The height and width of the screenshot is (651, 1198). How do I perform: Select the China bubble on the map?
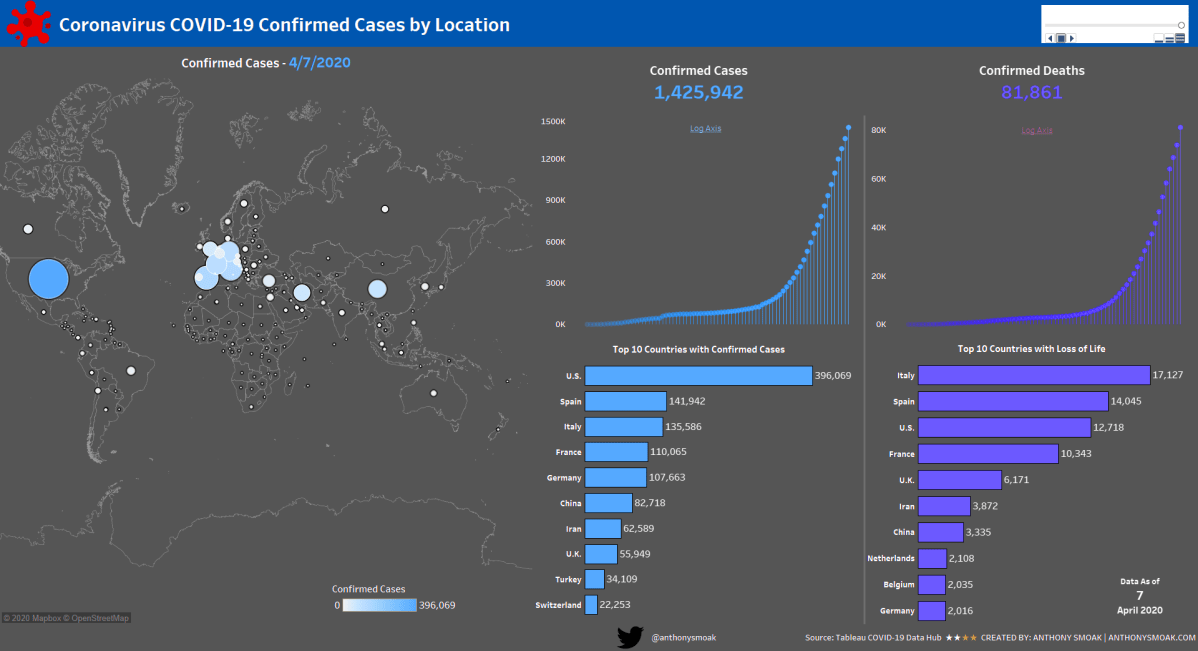(x=377, y=289)
